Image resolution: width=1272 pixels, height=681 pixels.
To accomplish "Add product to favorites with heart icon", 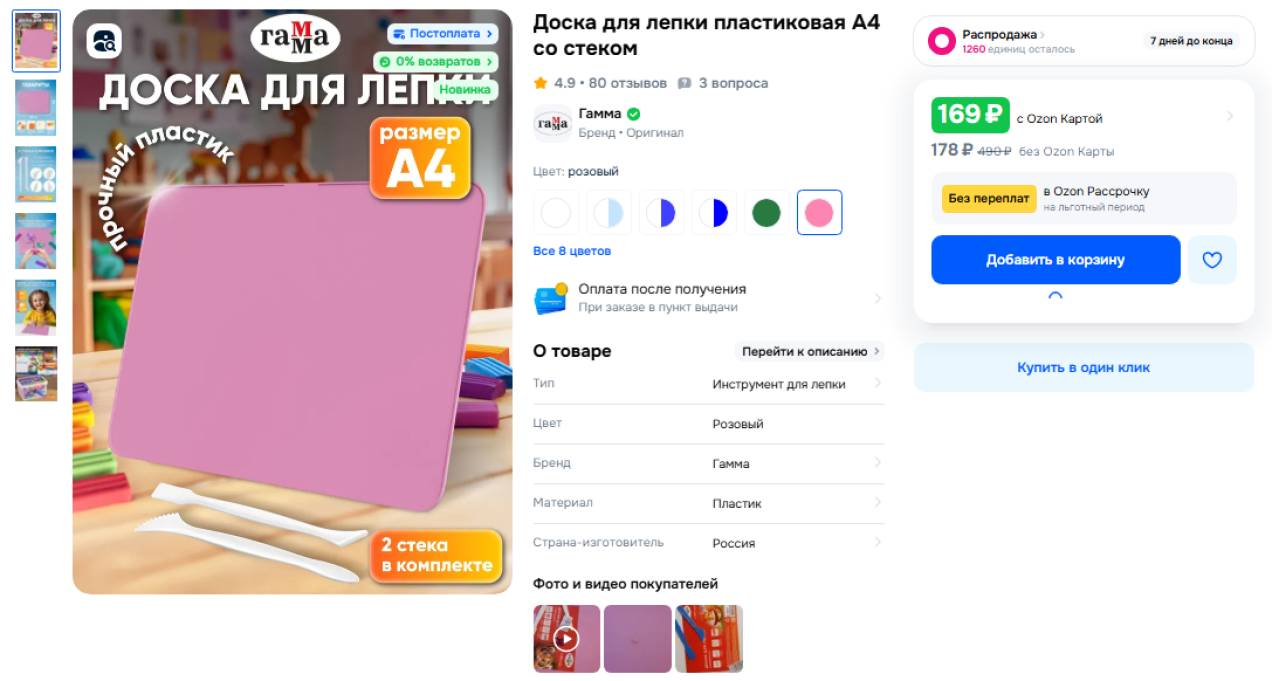I will (1212, 260).
